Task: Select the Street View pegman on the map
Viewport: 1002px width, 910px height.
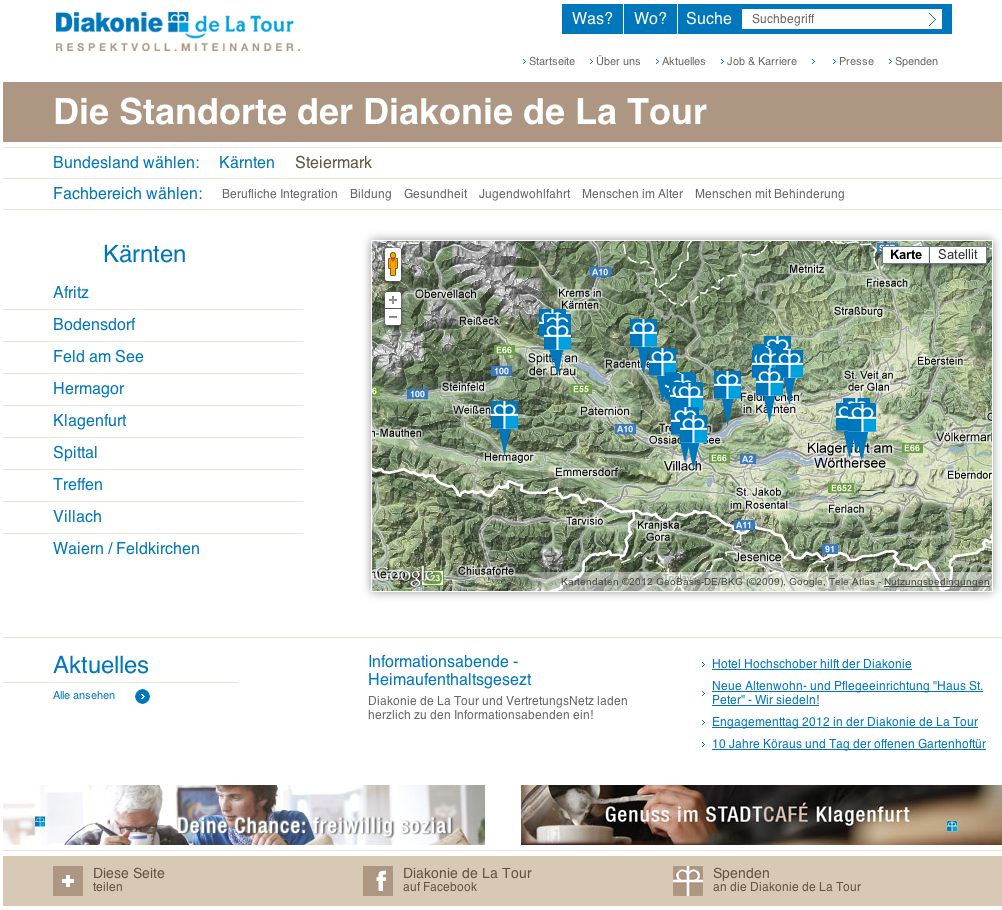Action: point(393,265)
